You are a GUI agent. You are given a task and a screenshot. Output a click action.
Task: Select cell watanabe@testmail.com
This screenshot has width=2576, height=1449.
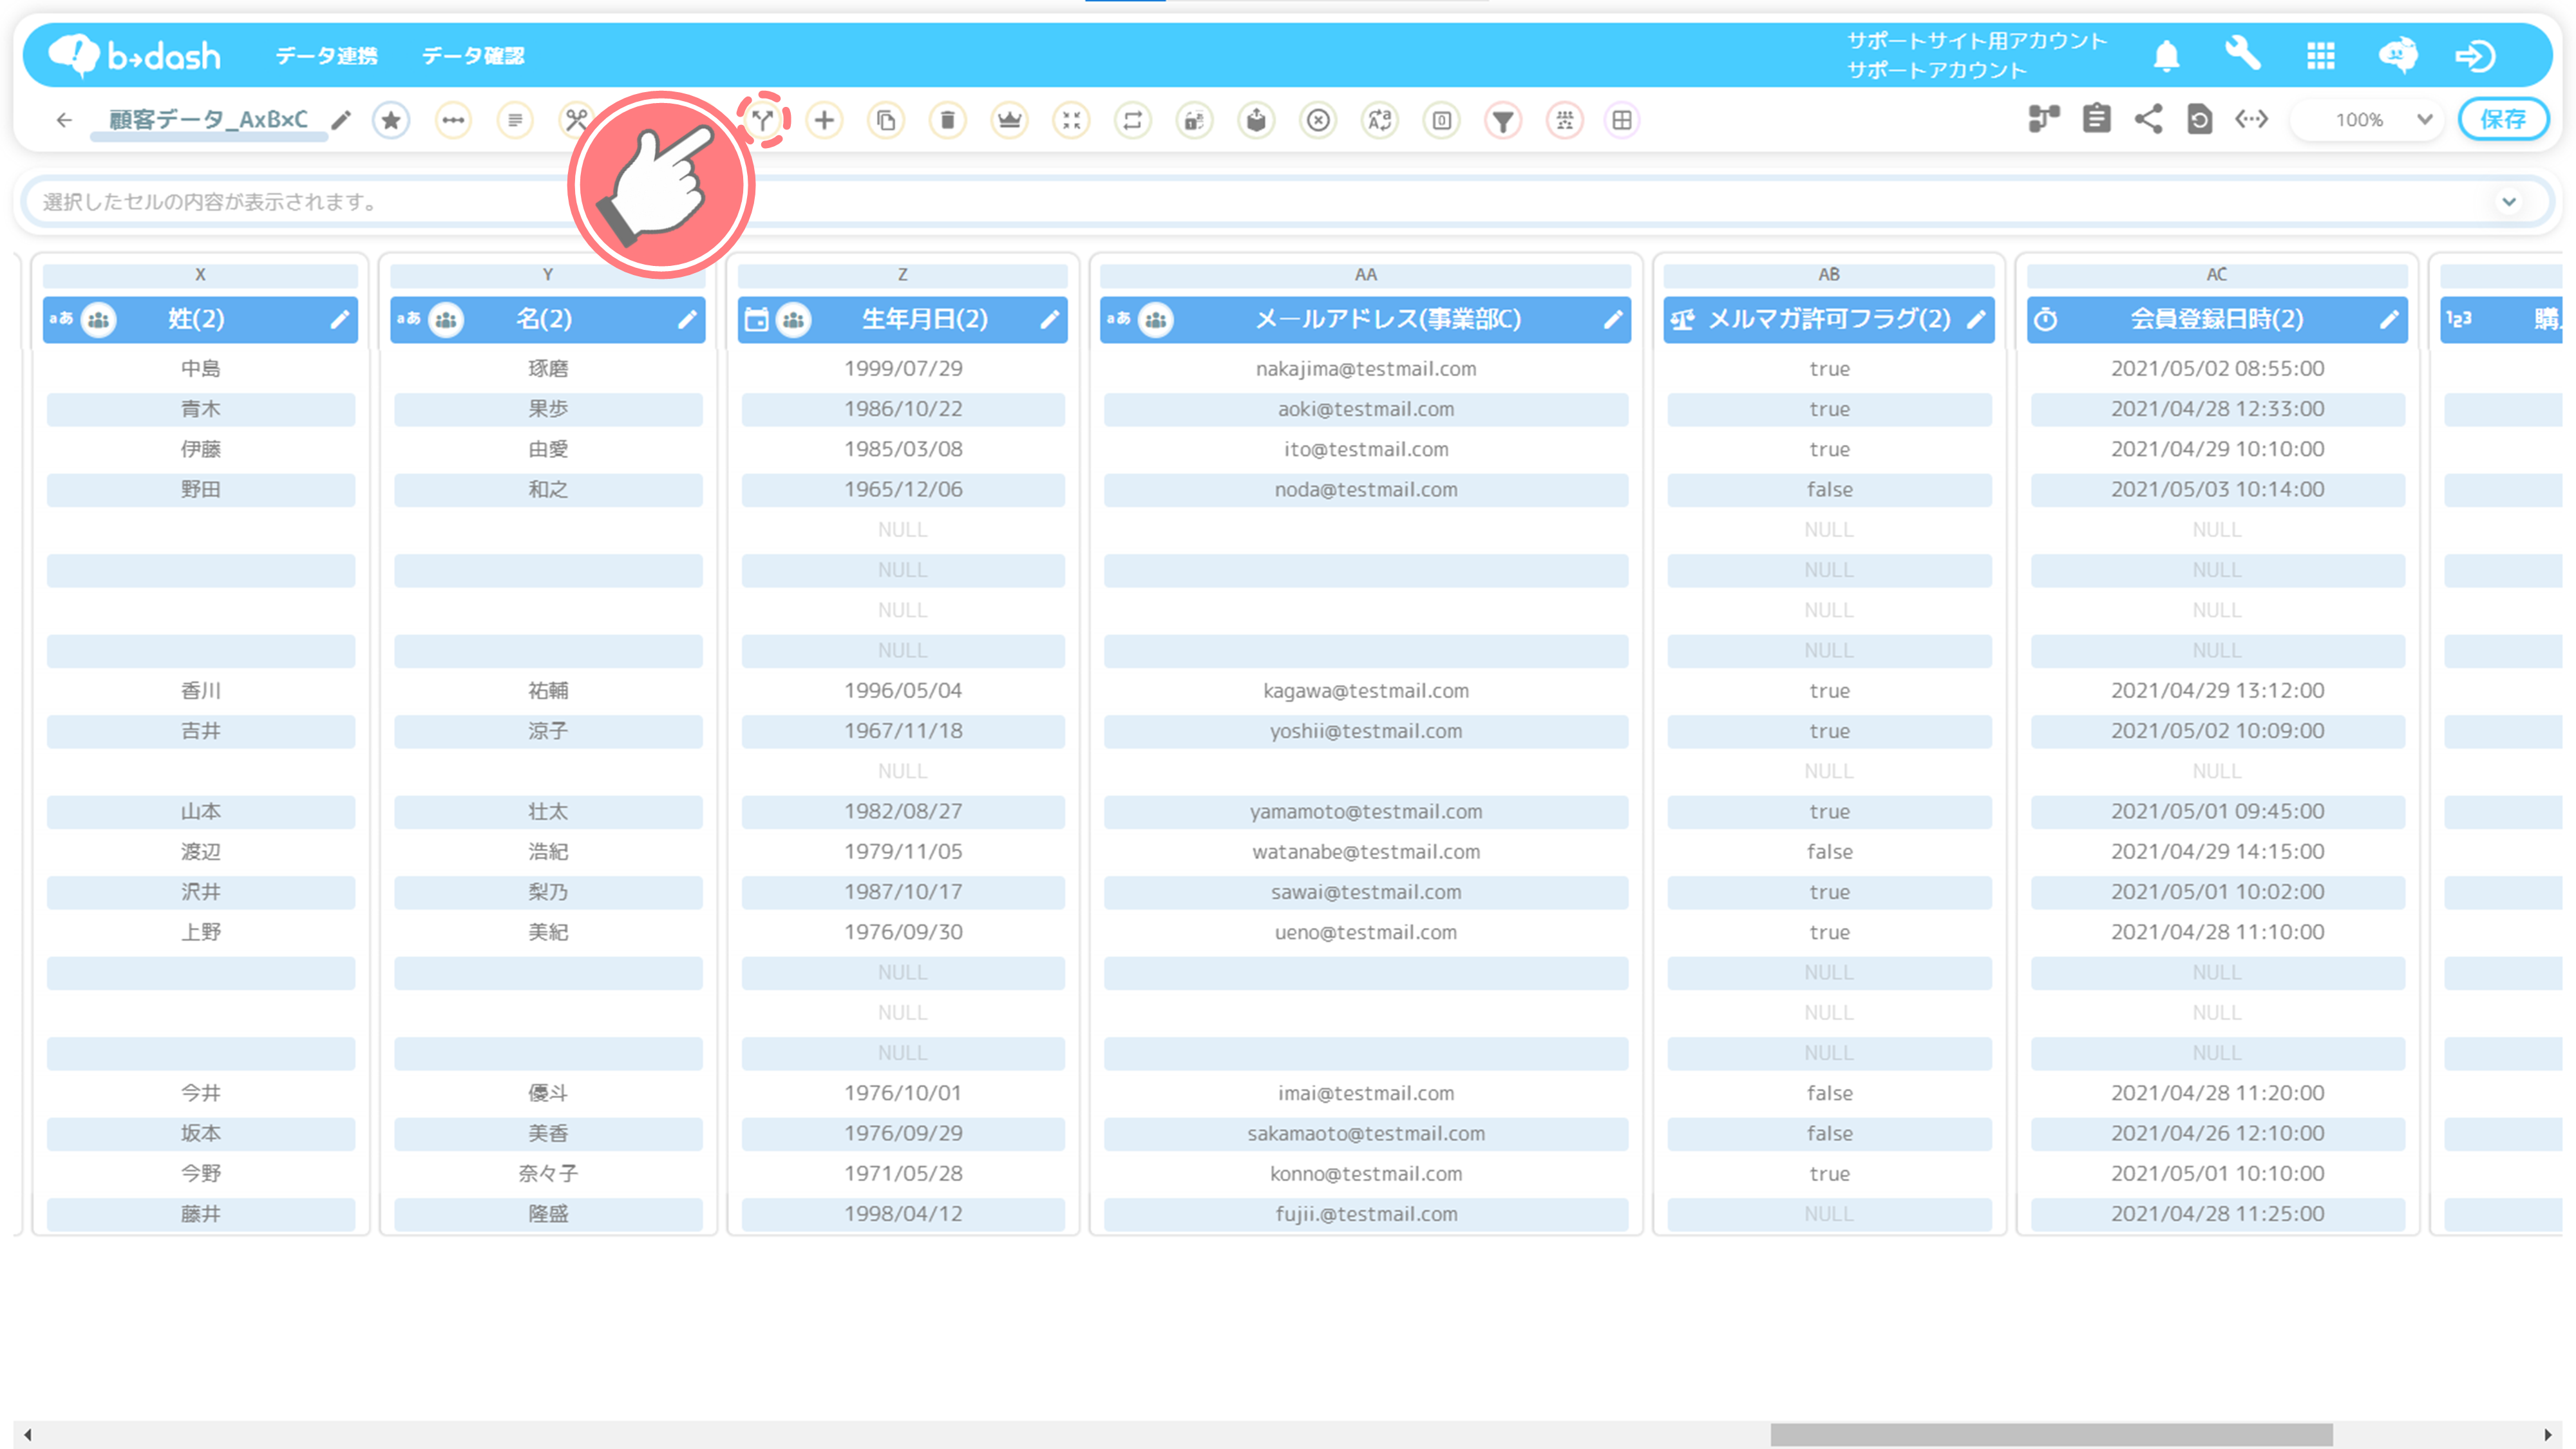[1366, 852]
